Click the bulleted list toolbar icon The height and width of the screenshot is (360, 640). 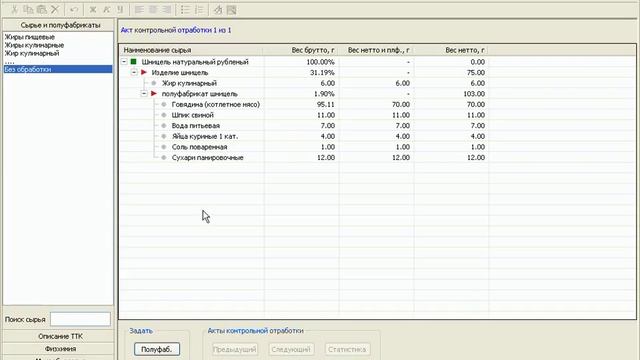click(x=185, y=9)
